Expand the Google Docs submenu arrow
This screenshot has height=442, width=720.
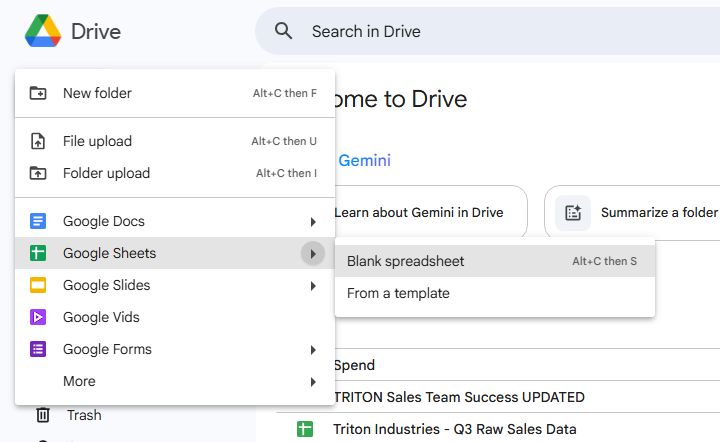click(x=313, y=221)
